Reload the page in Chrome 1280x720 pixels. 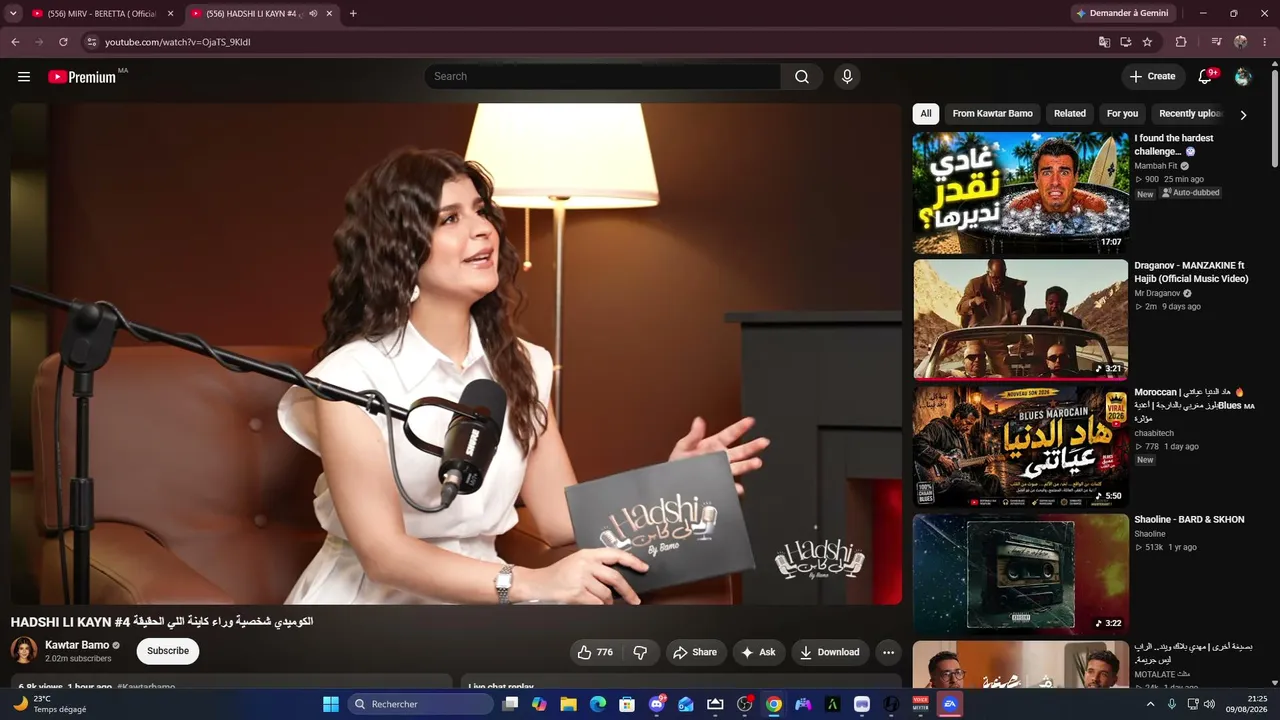(63, 42)
